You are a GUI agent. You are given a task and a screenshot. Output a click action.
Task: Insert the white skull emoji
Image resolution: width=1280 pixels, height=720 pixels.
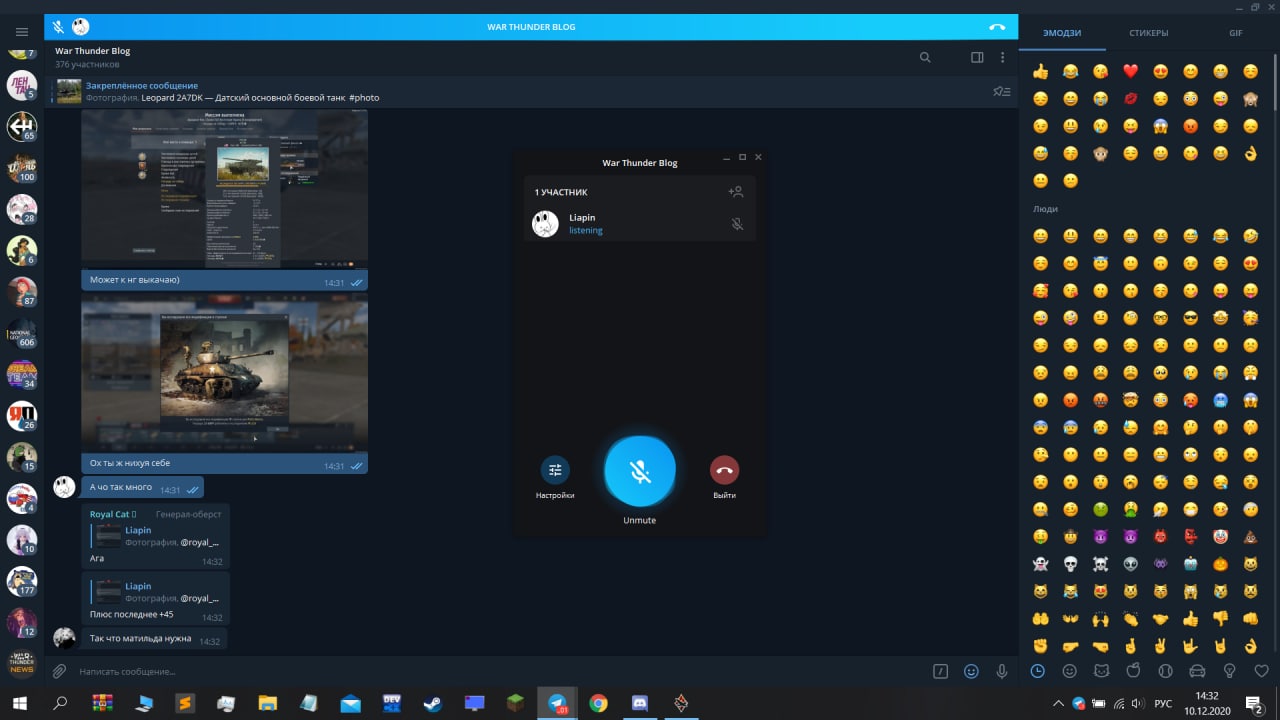click(1071, 563)
